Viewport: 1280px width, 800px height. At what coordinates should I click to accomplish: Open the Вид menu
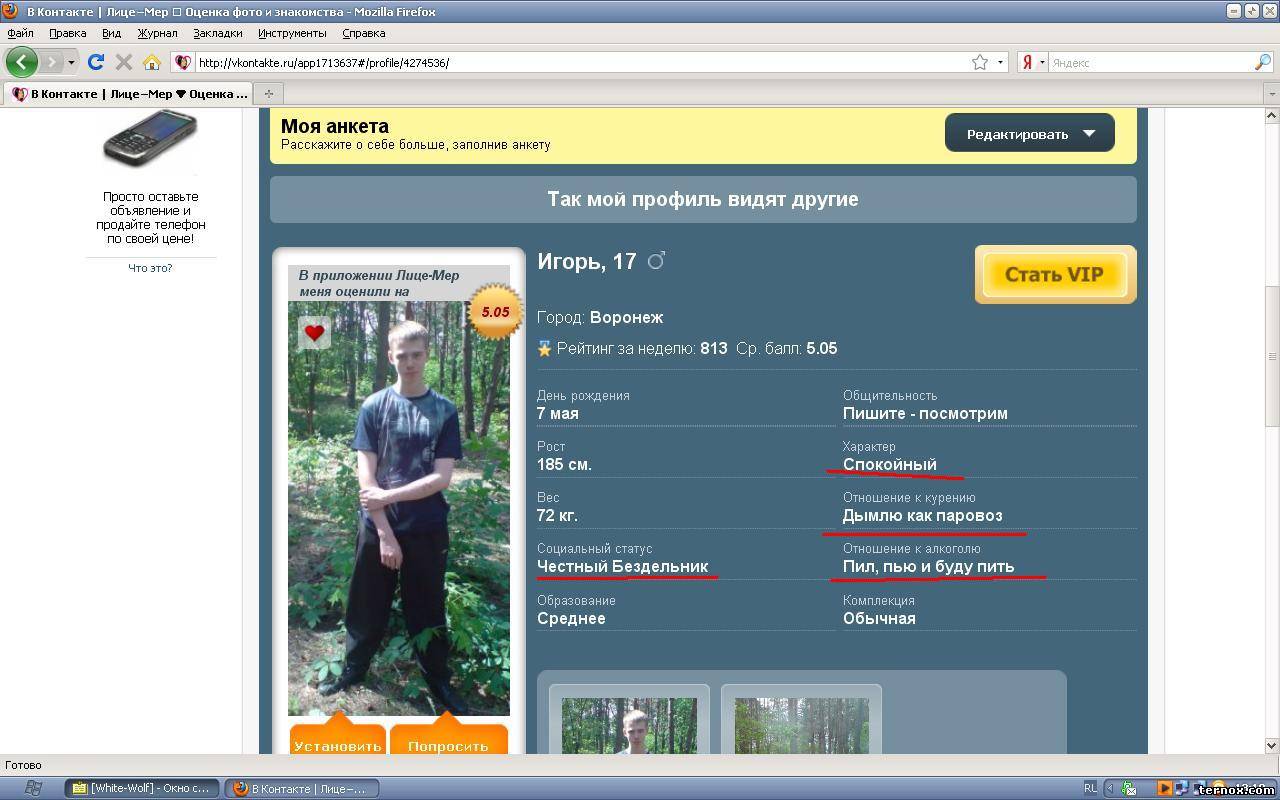[x=111, y=33]
